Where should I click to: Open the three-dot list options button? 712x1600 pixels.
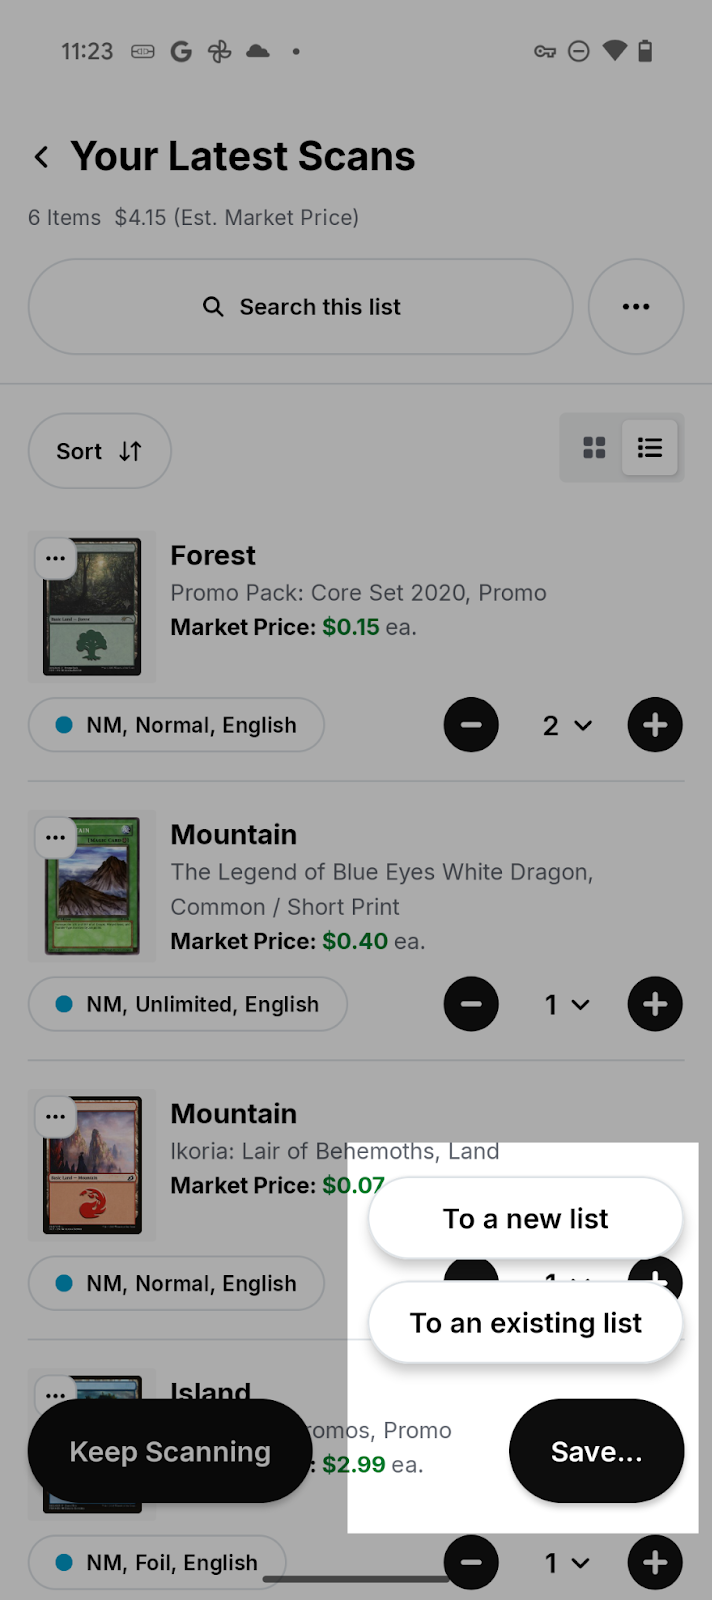(x=635, y=307)
